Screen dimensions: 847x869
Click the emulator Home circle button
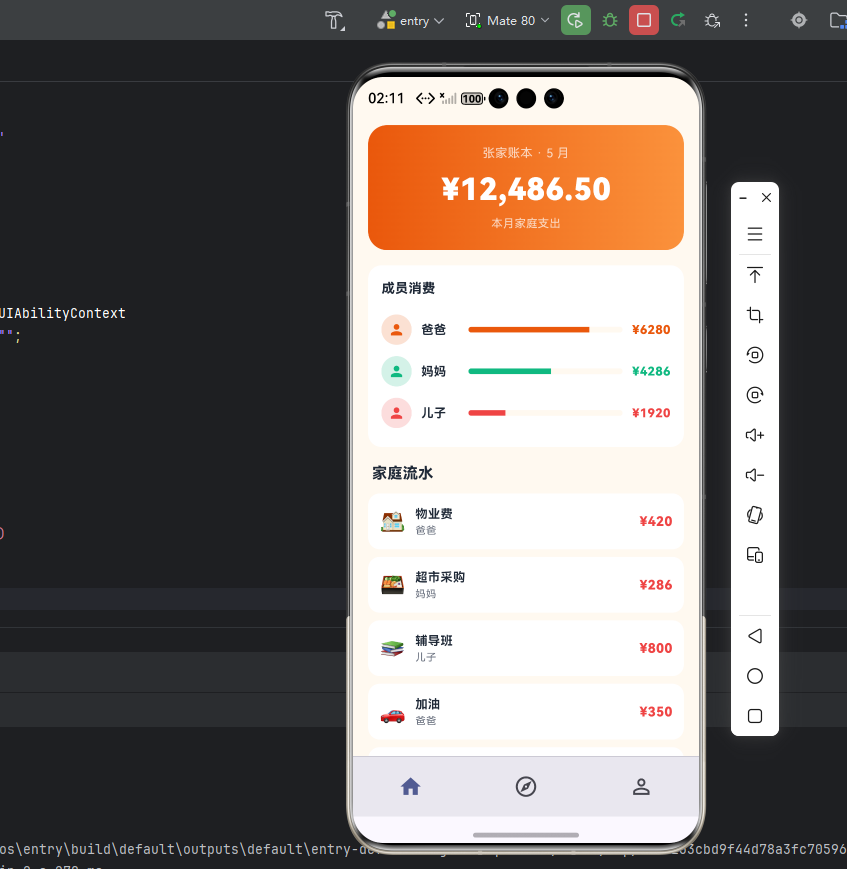pos(754,676)
